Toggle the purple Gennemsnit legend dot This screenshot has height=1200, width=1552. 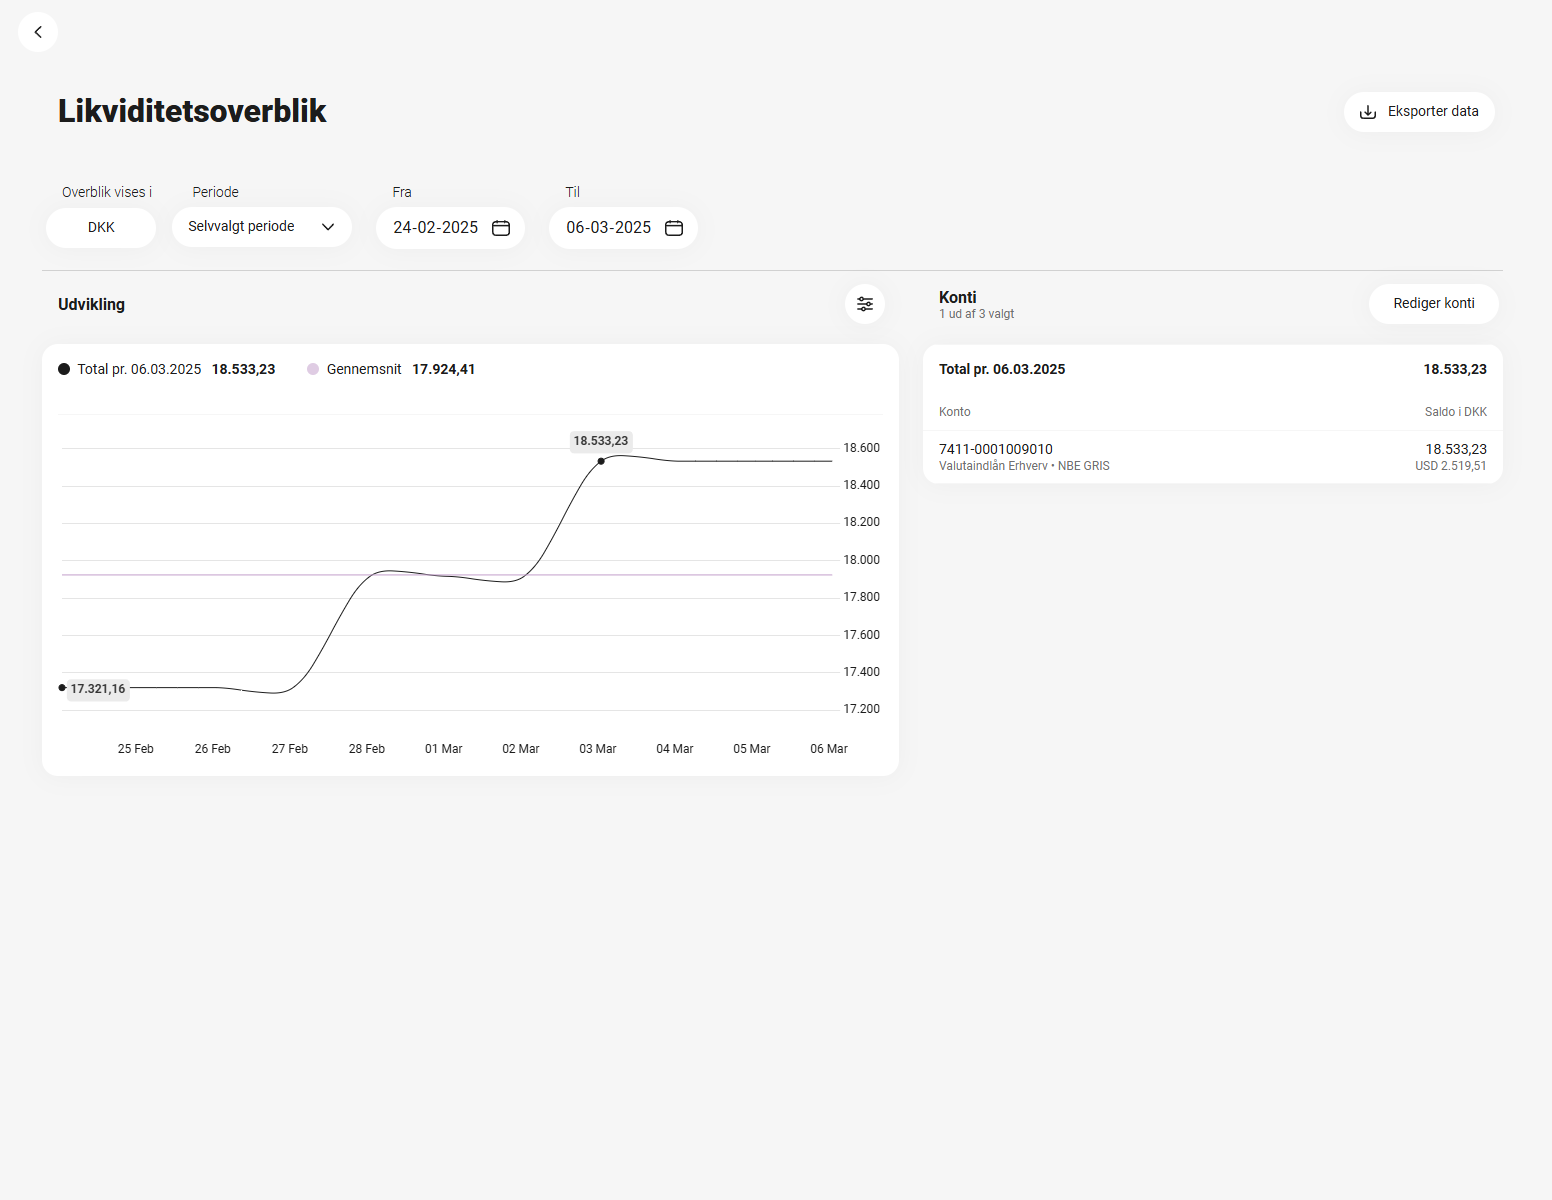coord(313,369)
